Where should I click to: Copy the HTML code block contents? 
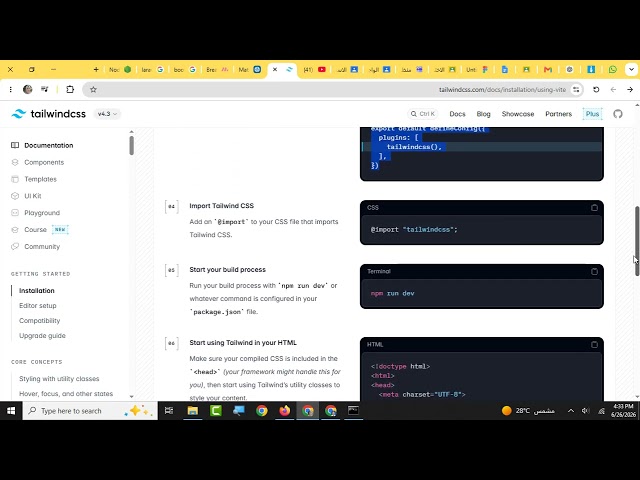594,344
